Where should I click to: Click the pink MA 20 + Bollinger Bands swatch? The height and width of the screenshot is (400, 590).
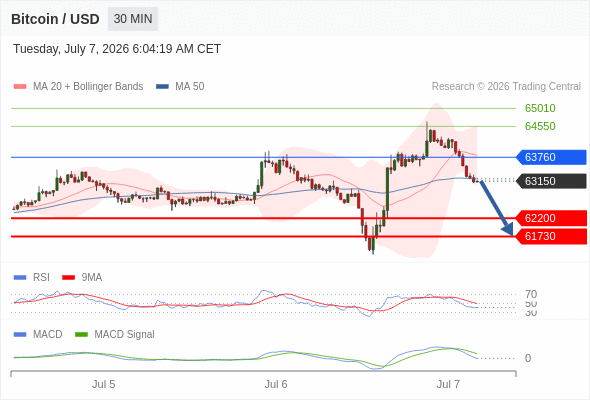[20, 87]
